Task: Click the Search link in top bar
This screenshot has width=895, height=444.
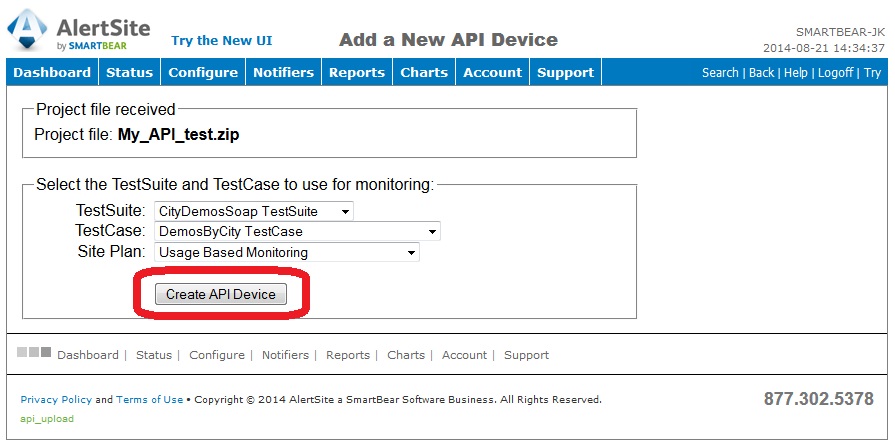Action: click(x=720, y=72)
